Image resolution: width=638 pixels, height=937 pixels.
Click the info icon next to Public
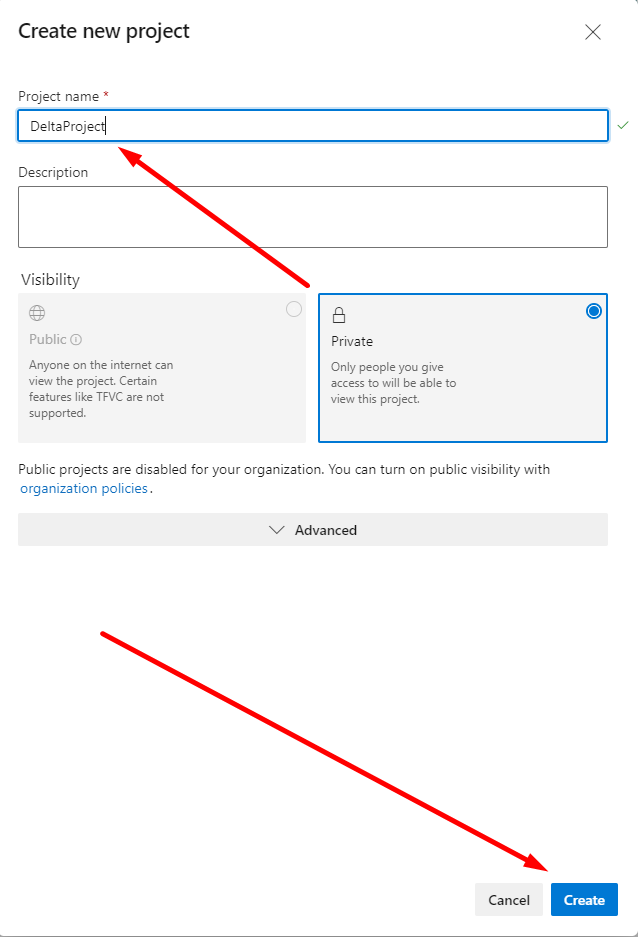76,340
